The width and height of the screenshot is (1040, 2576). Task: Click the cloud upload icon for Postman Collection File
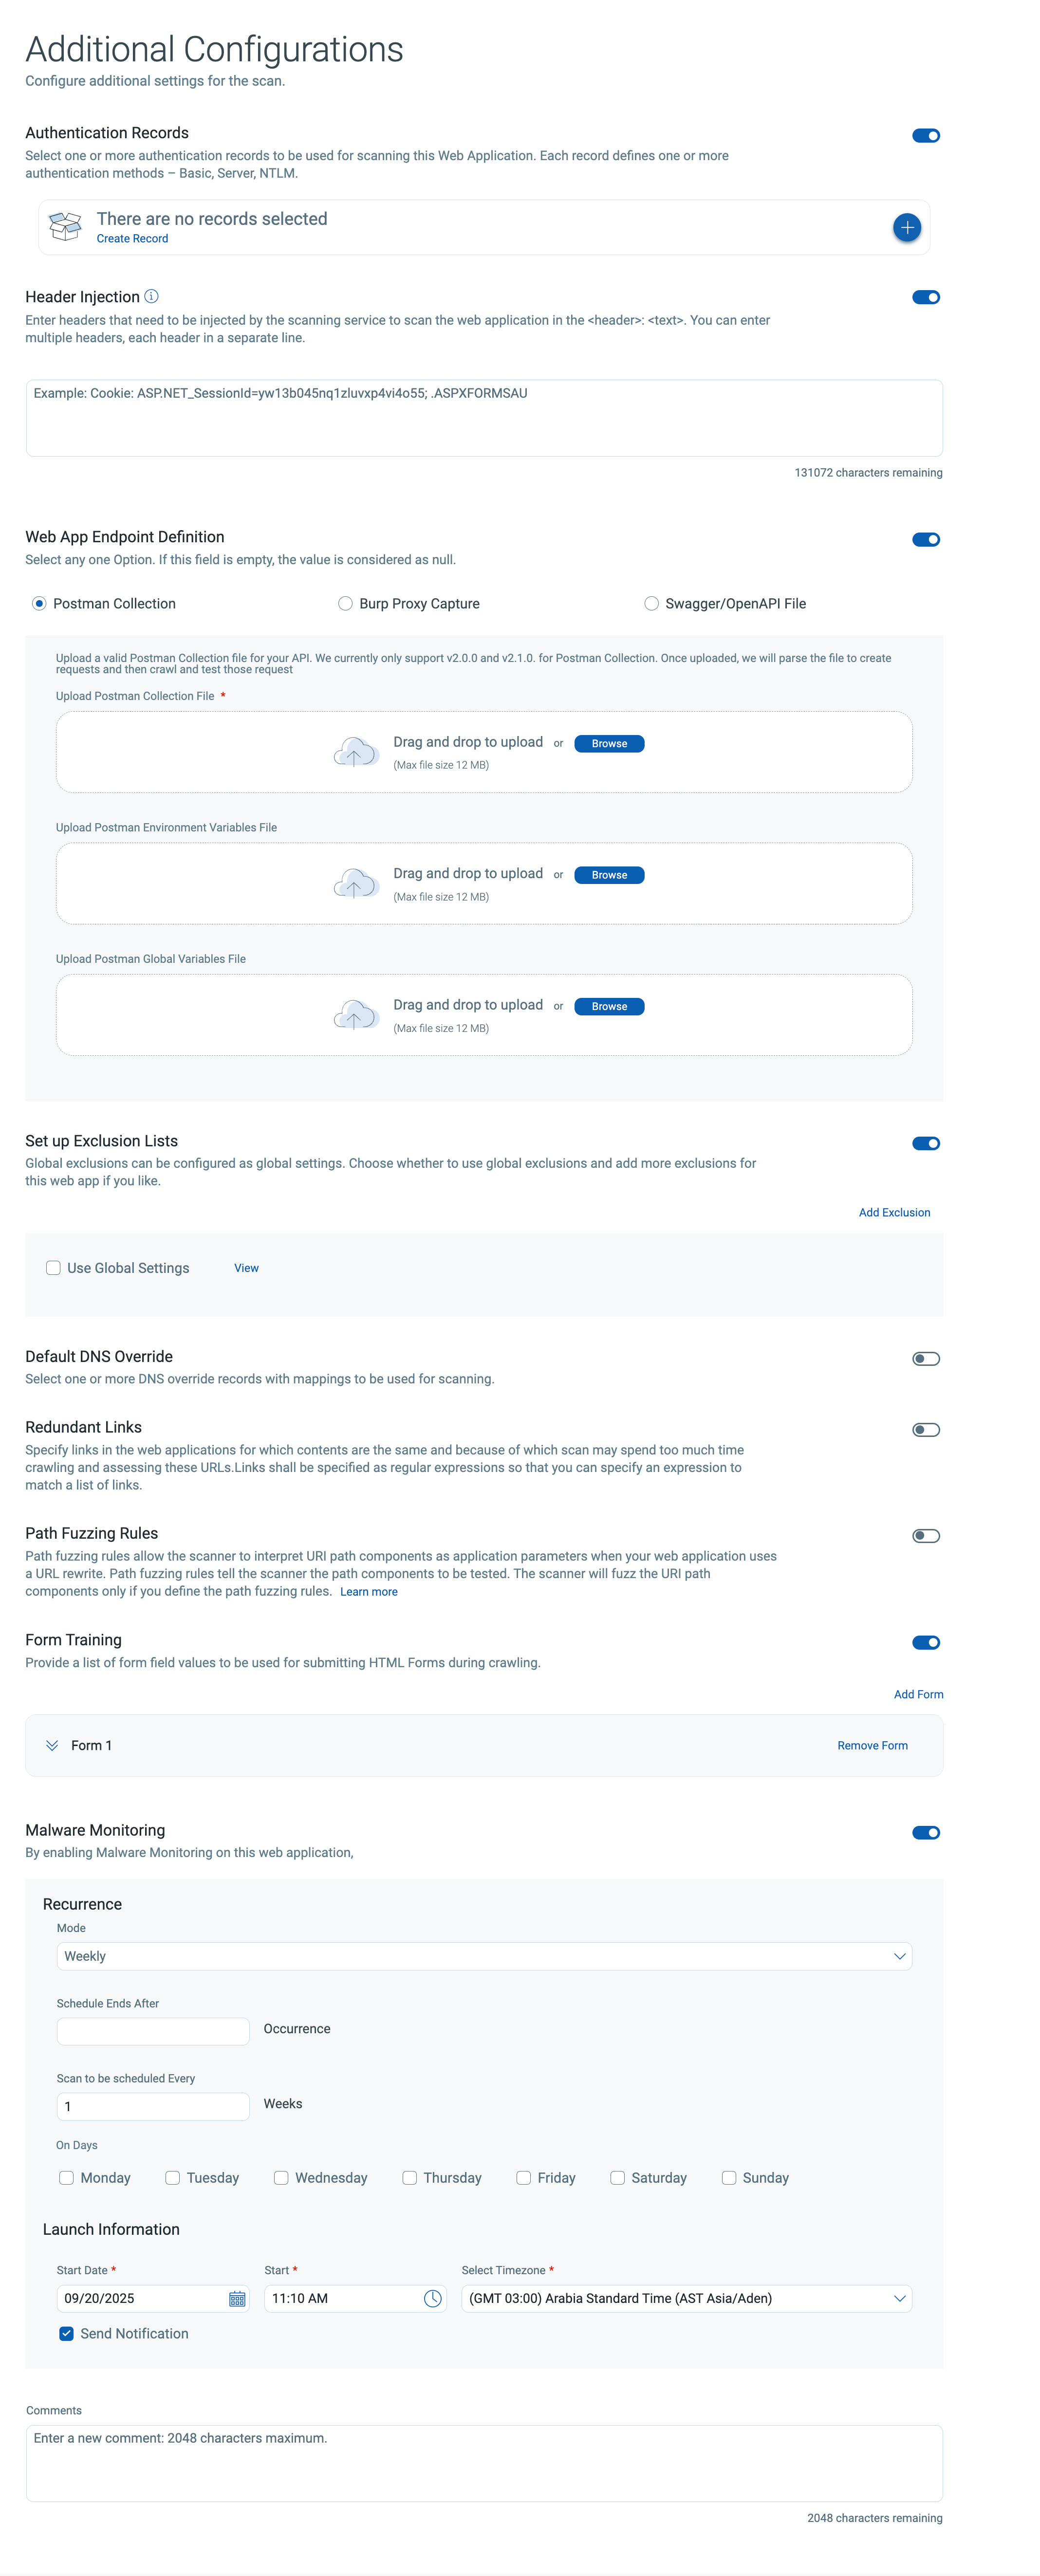(x=355, y=752)
